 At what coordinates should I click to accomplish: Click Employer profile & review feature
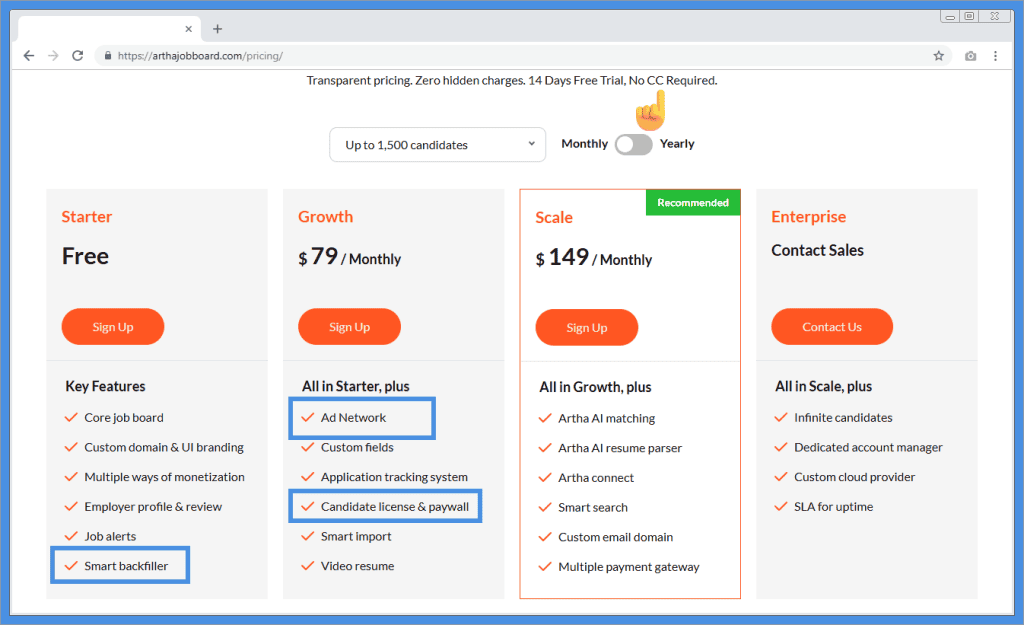click(153, 507)
